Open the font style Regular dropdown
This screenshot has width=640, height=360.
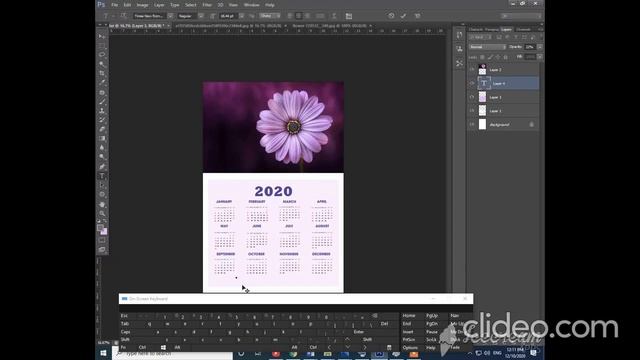[201, 16]
